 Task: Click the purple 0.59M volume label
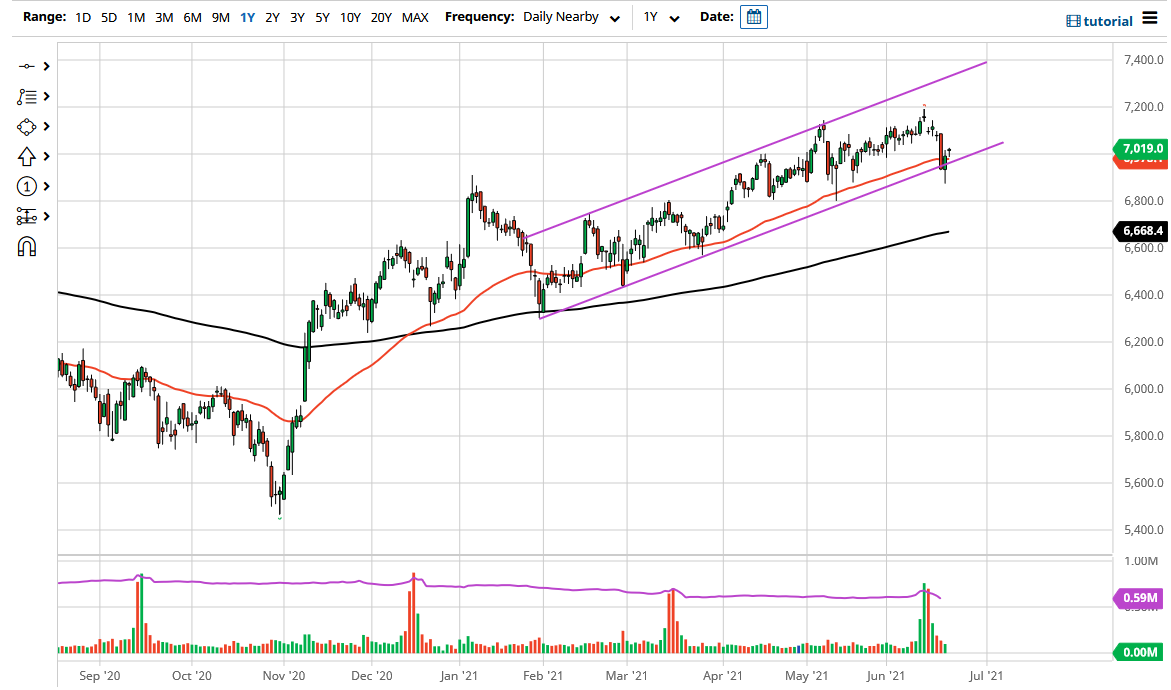coord(1140,597)
